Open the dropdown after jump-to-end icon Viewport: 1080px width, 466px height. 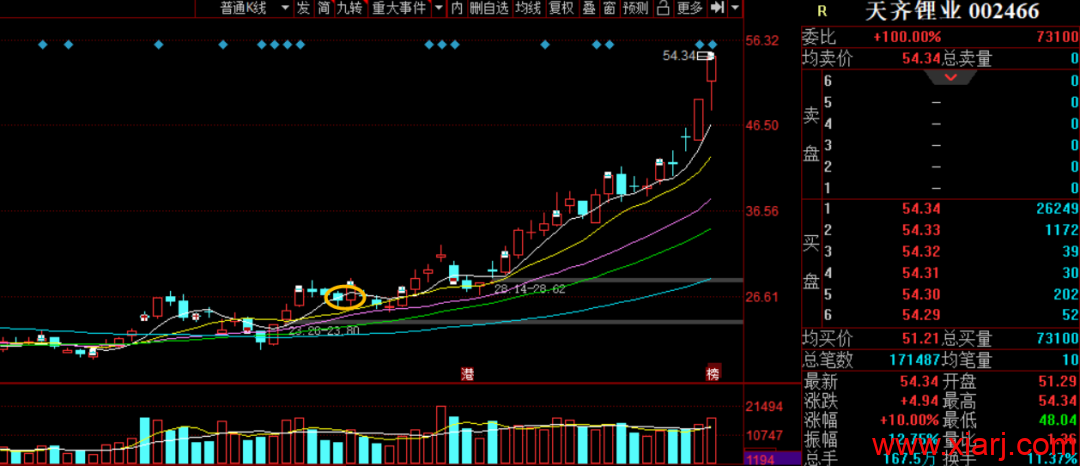click(x=735, y=8)
